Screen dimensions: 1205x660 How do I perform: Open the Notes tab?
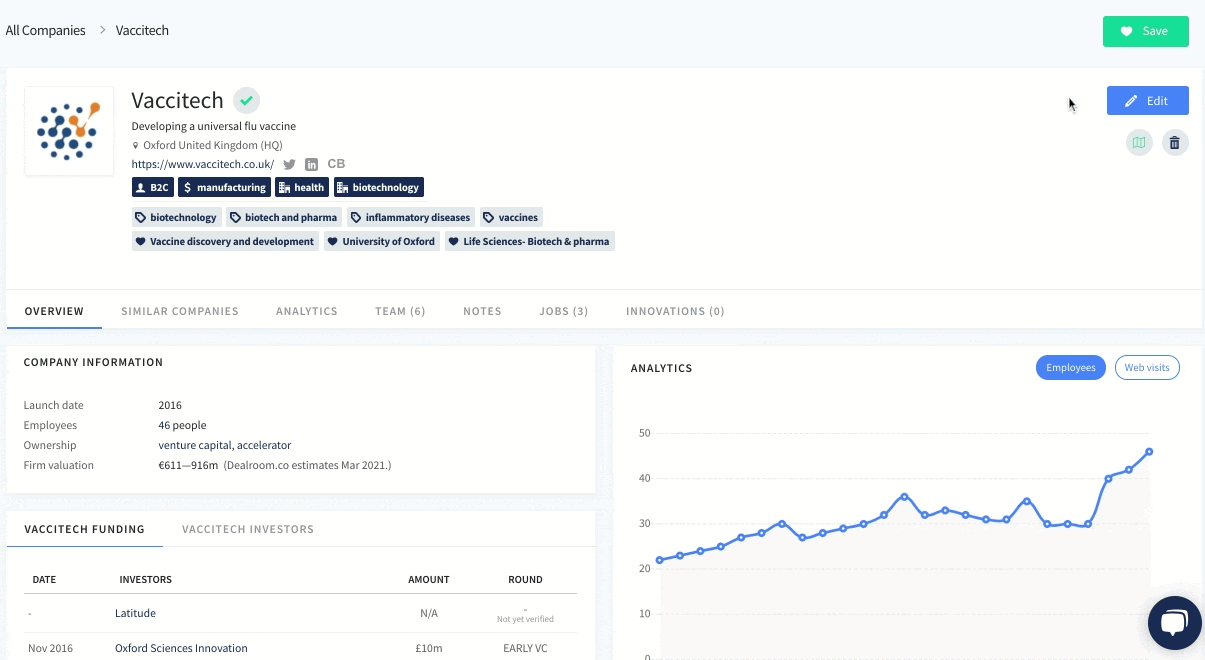[482, 311]
